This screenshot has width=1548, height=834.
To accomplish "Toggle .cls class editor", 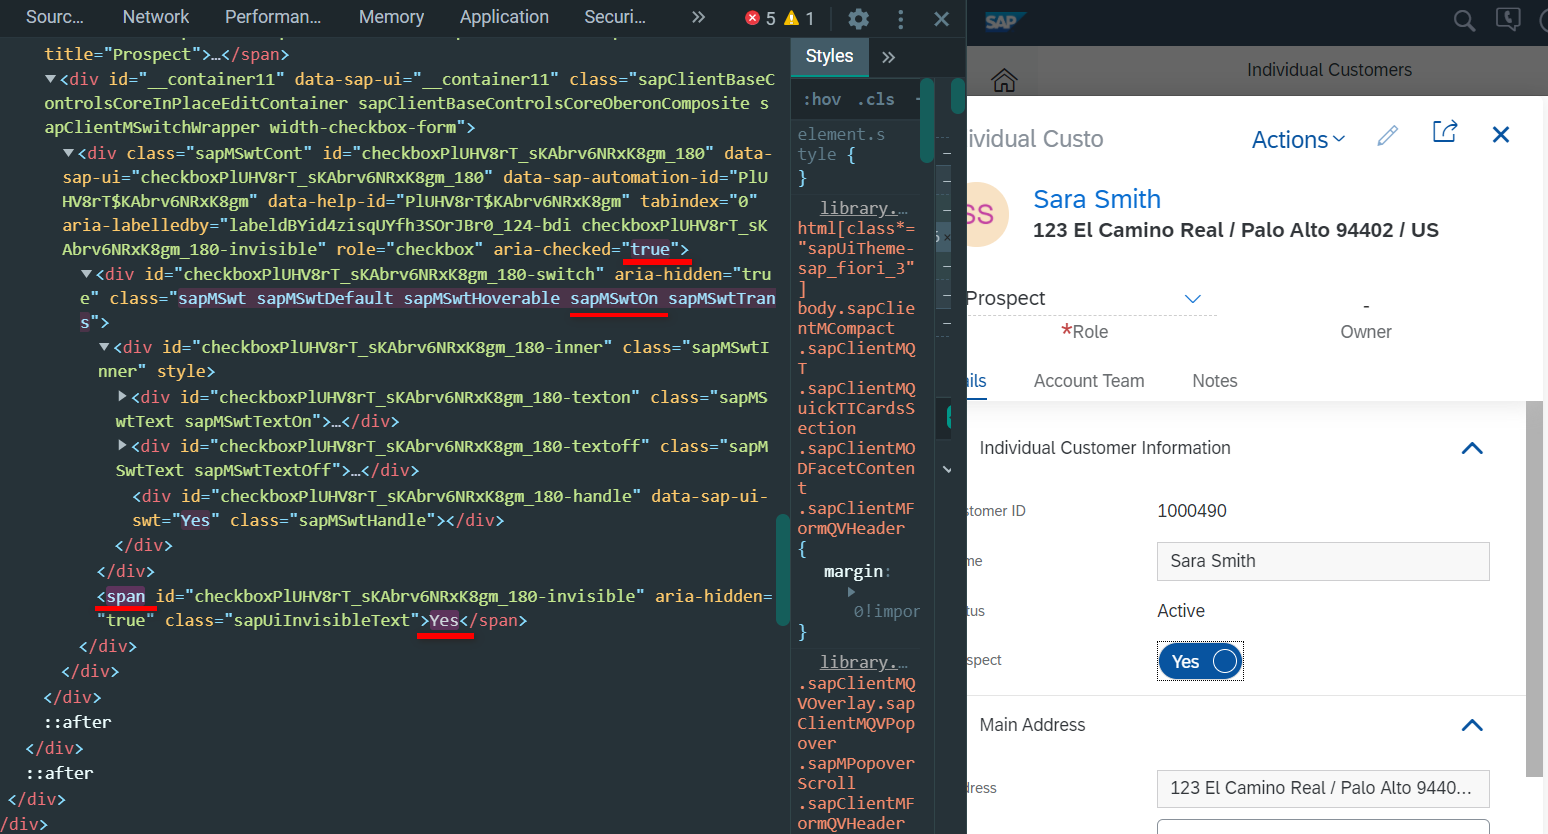I will pos(876,99).
